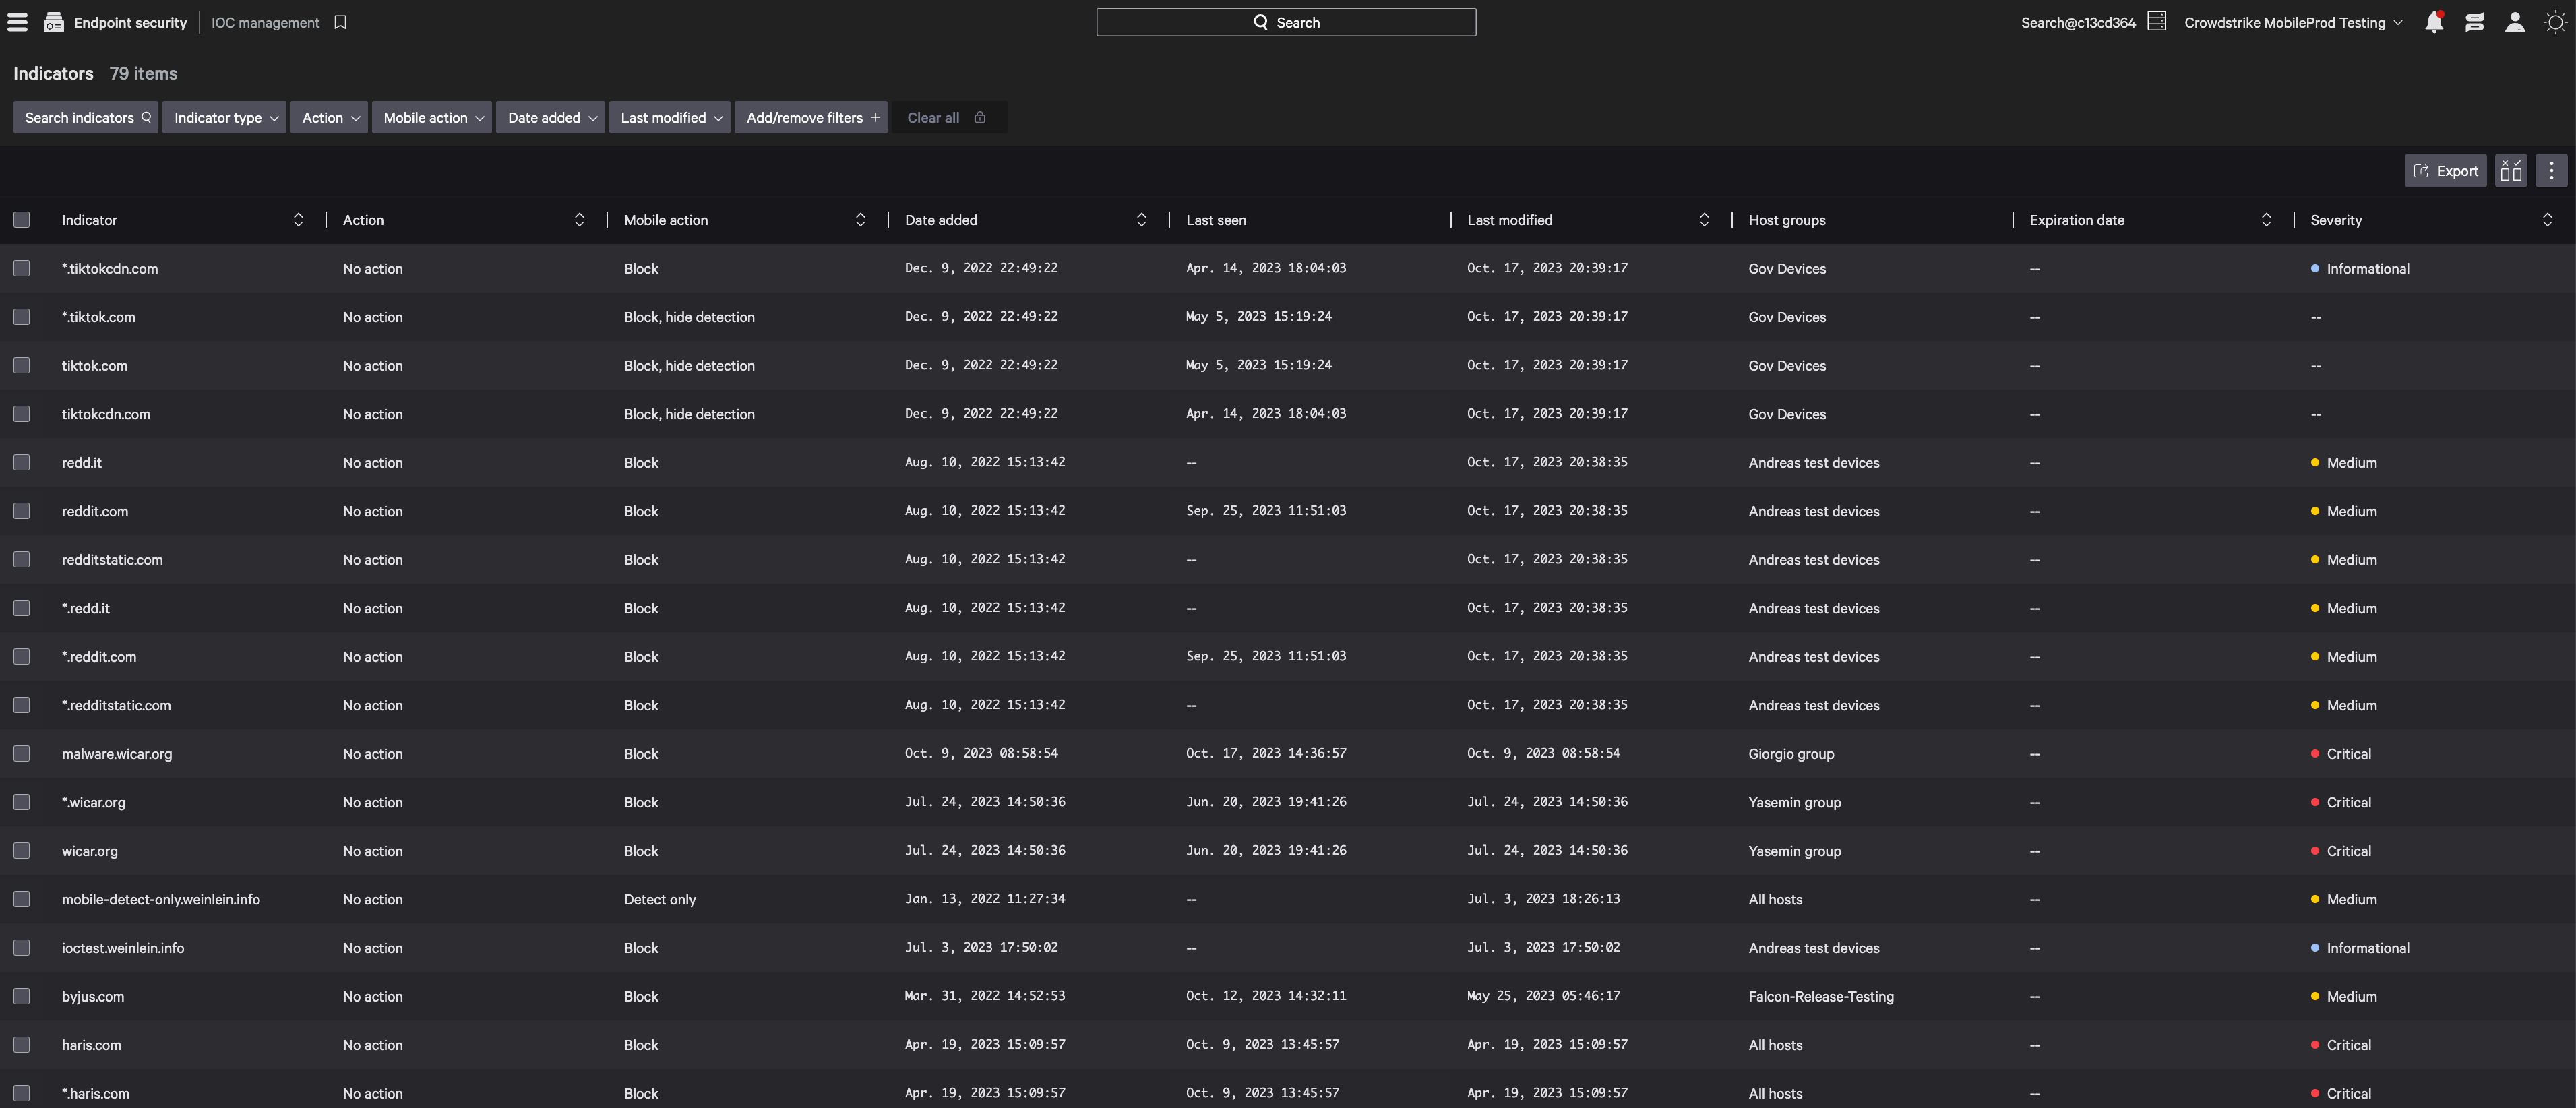Select the reddit.com row checkbox
2576x1108 pixels.
[x=21, y=511]
